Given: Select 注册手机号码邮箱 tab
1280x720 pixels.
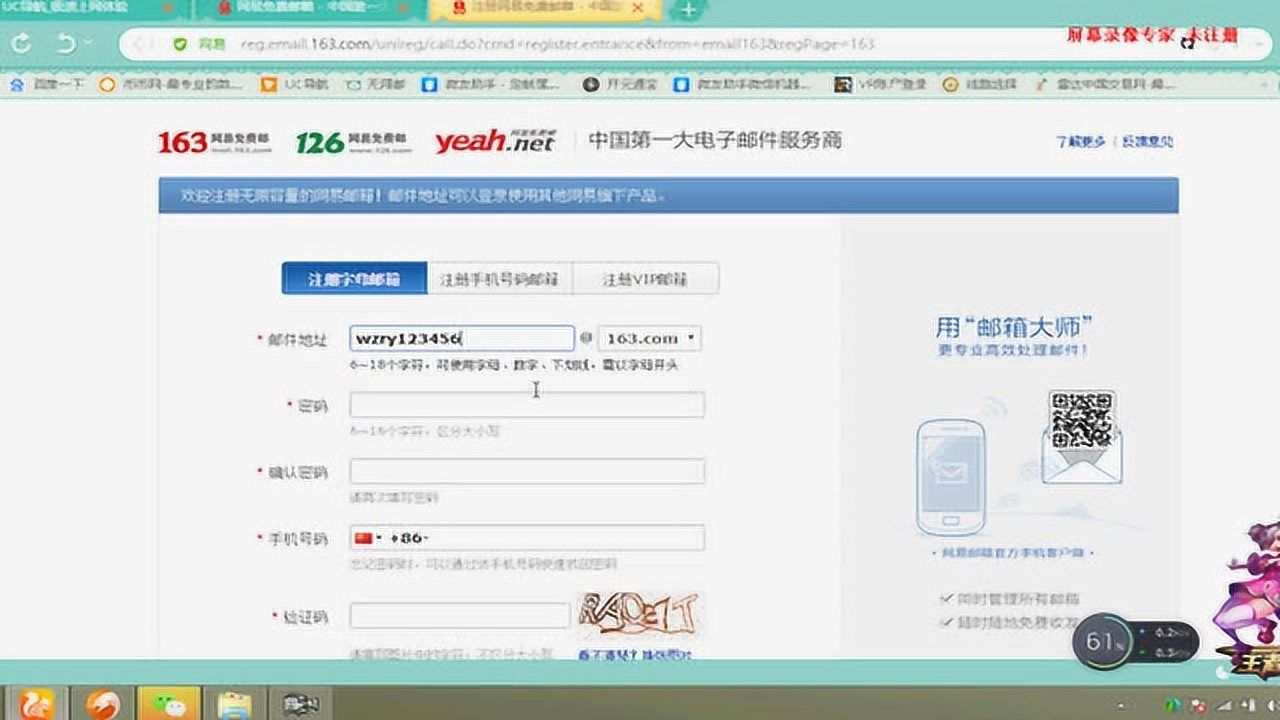Looking at the screenshot, I should click(499, 279).
